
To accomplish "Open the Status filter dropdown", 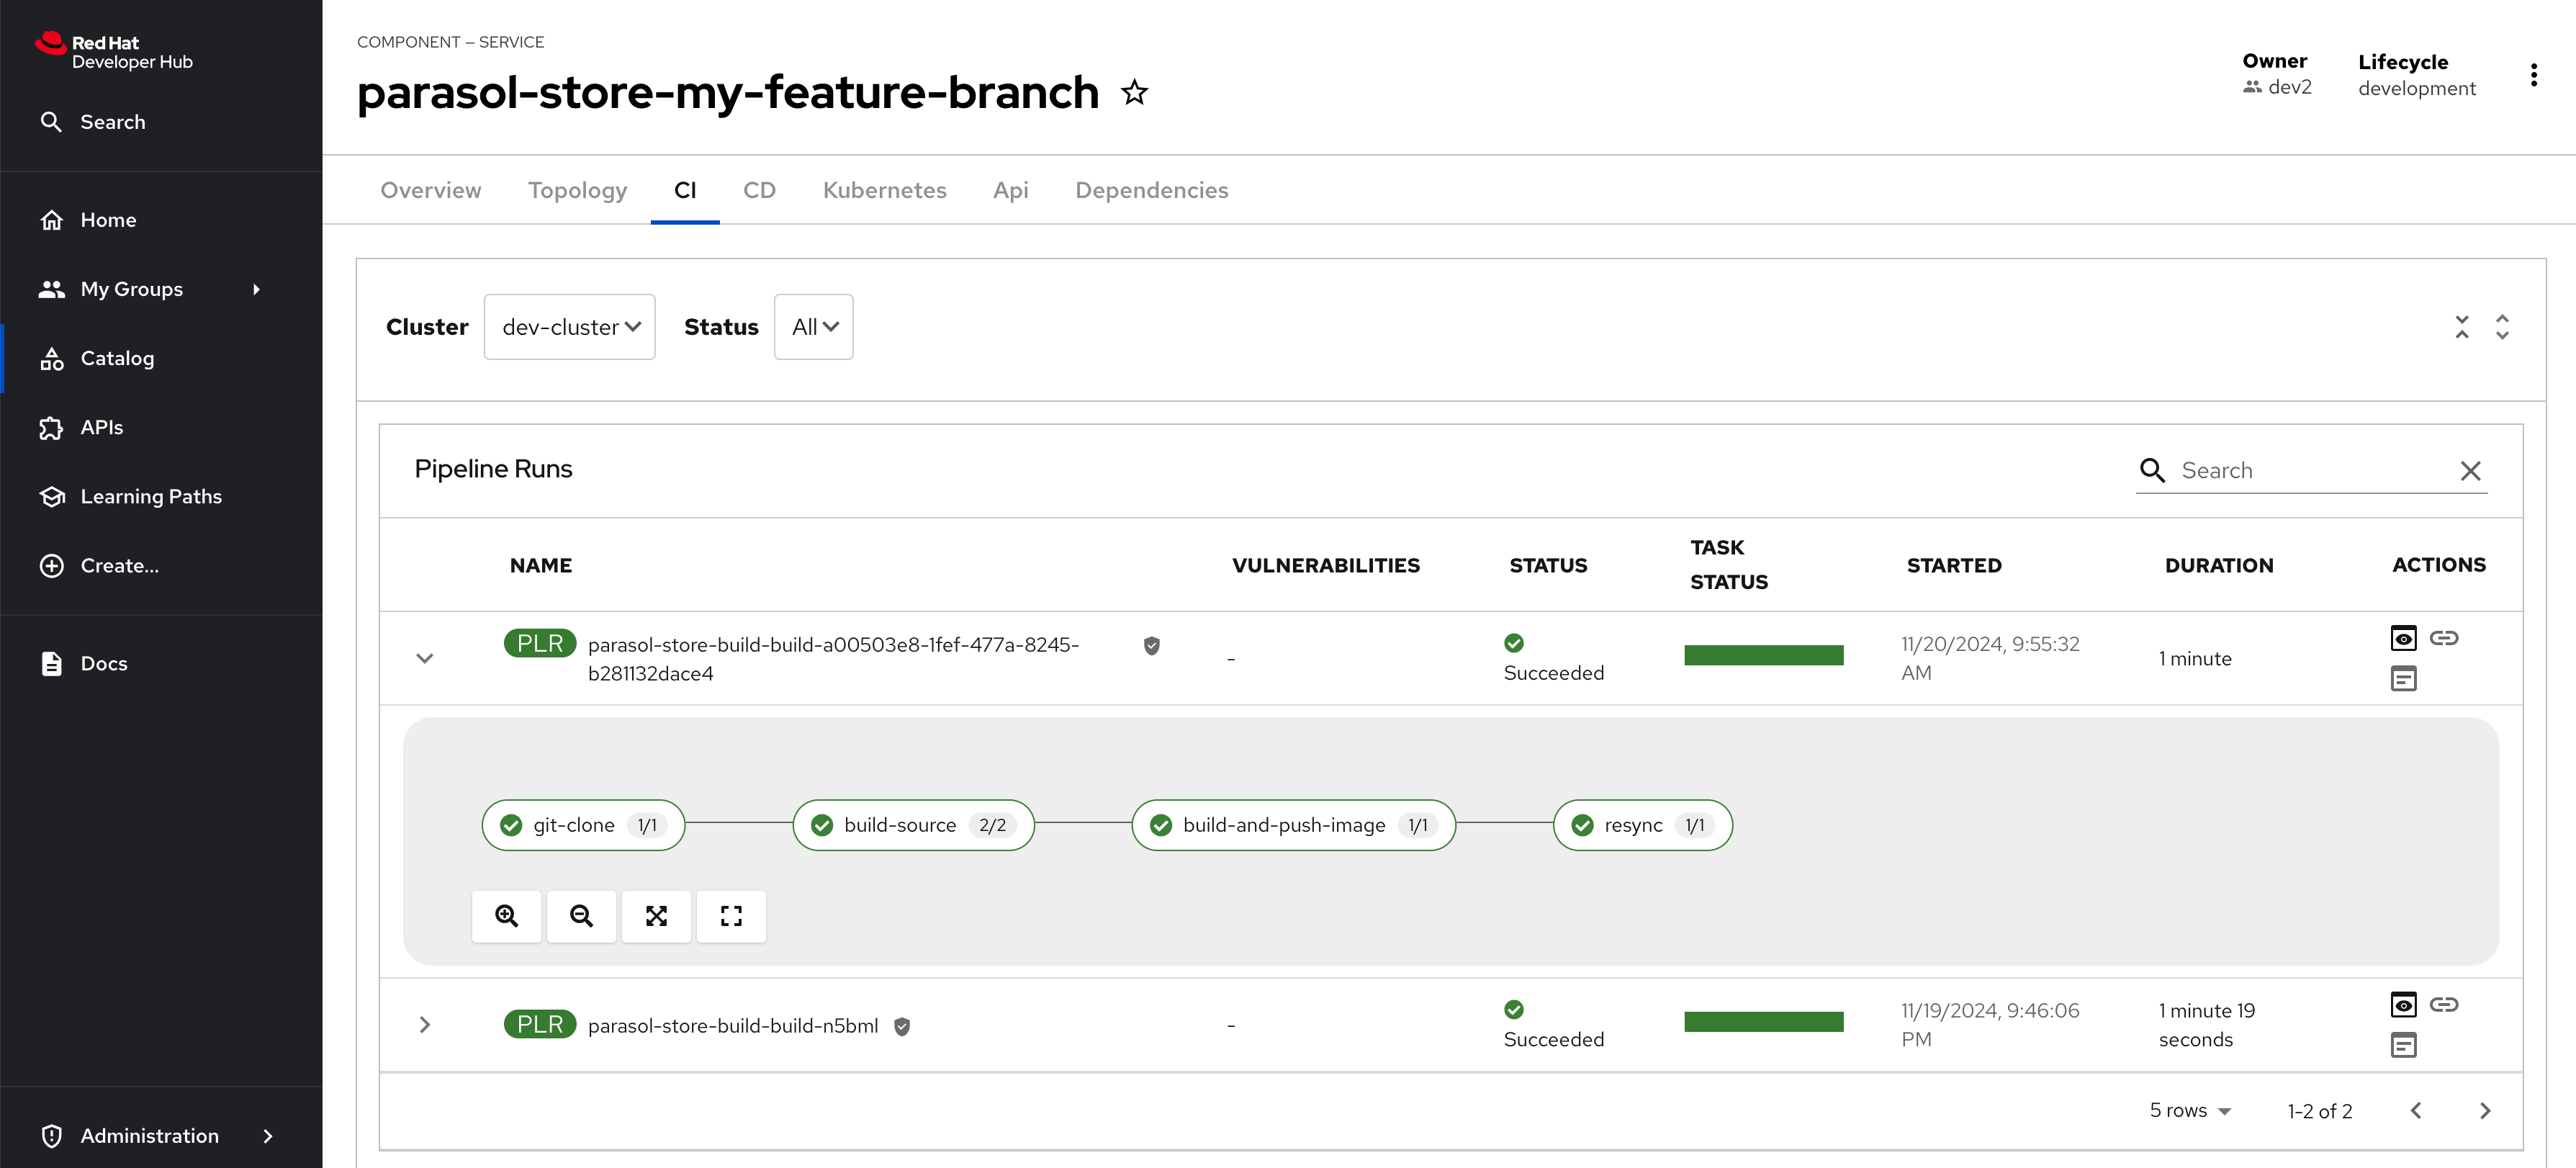I will click(x=811, y=327).
